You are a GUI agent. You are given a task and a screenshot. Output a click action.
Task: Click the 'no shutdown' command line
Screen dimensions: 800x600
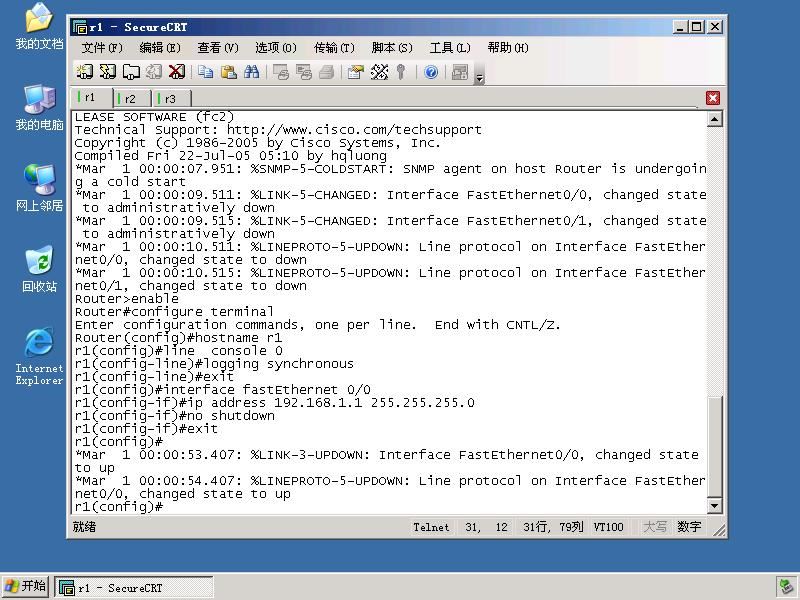click(x=174, y=416)
